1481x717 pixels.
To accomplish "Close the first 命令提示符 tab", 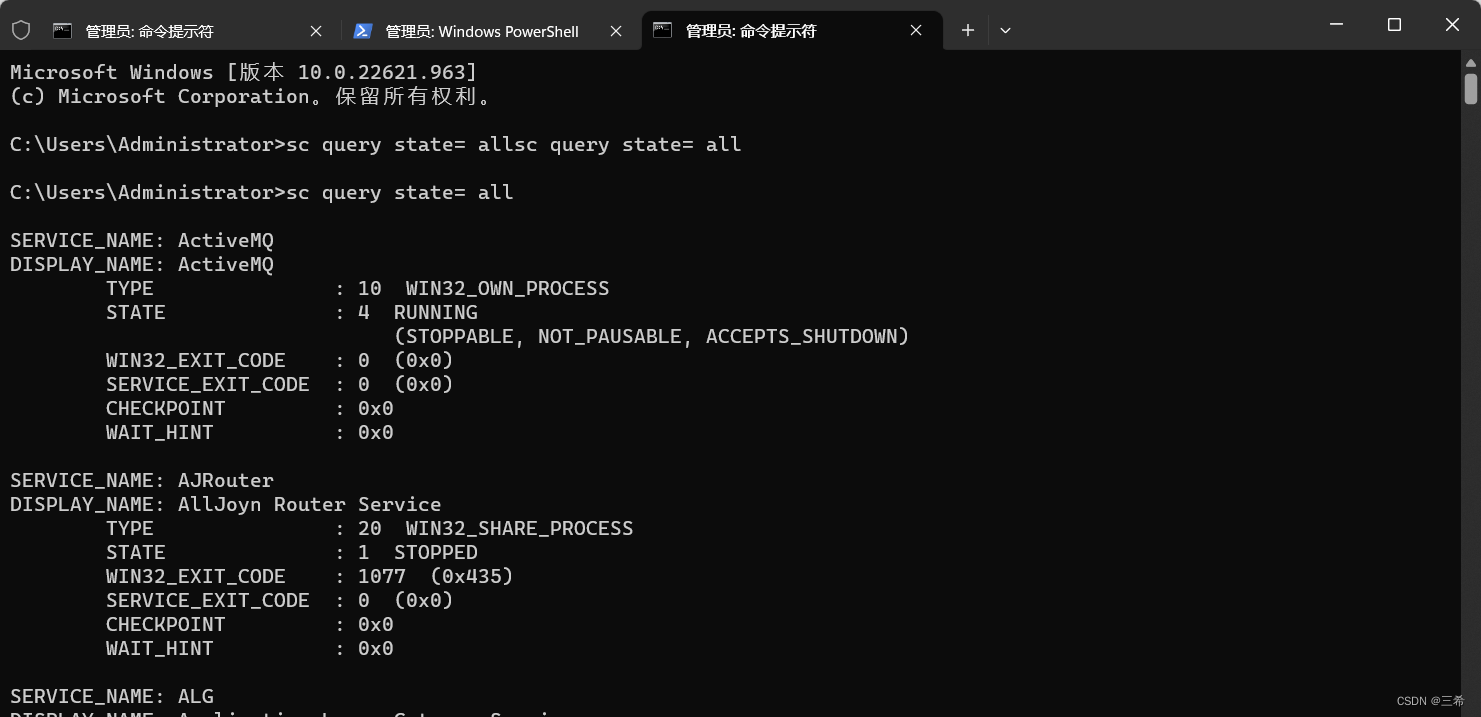I will (x=316, y=31).
